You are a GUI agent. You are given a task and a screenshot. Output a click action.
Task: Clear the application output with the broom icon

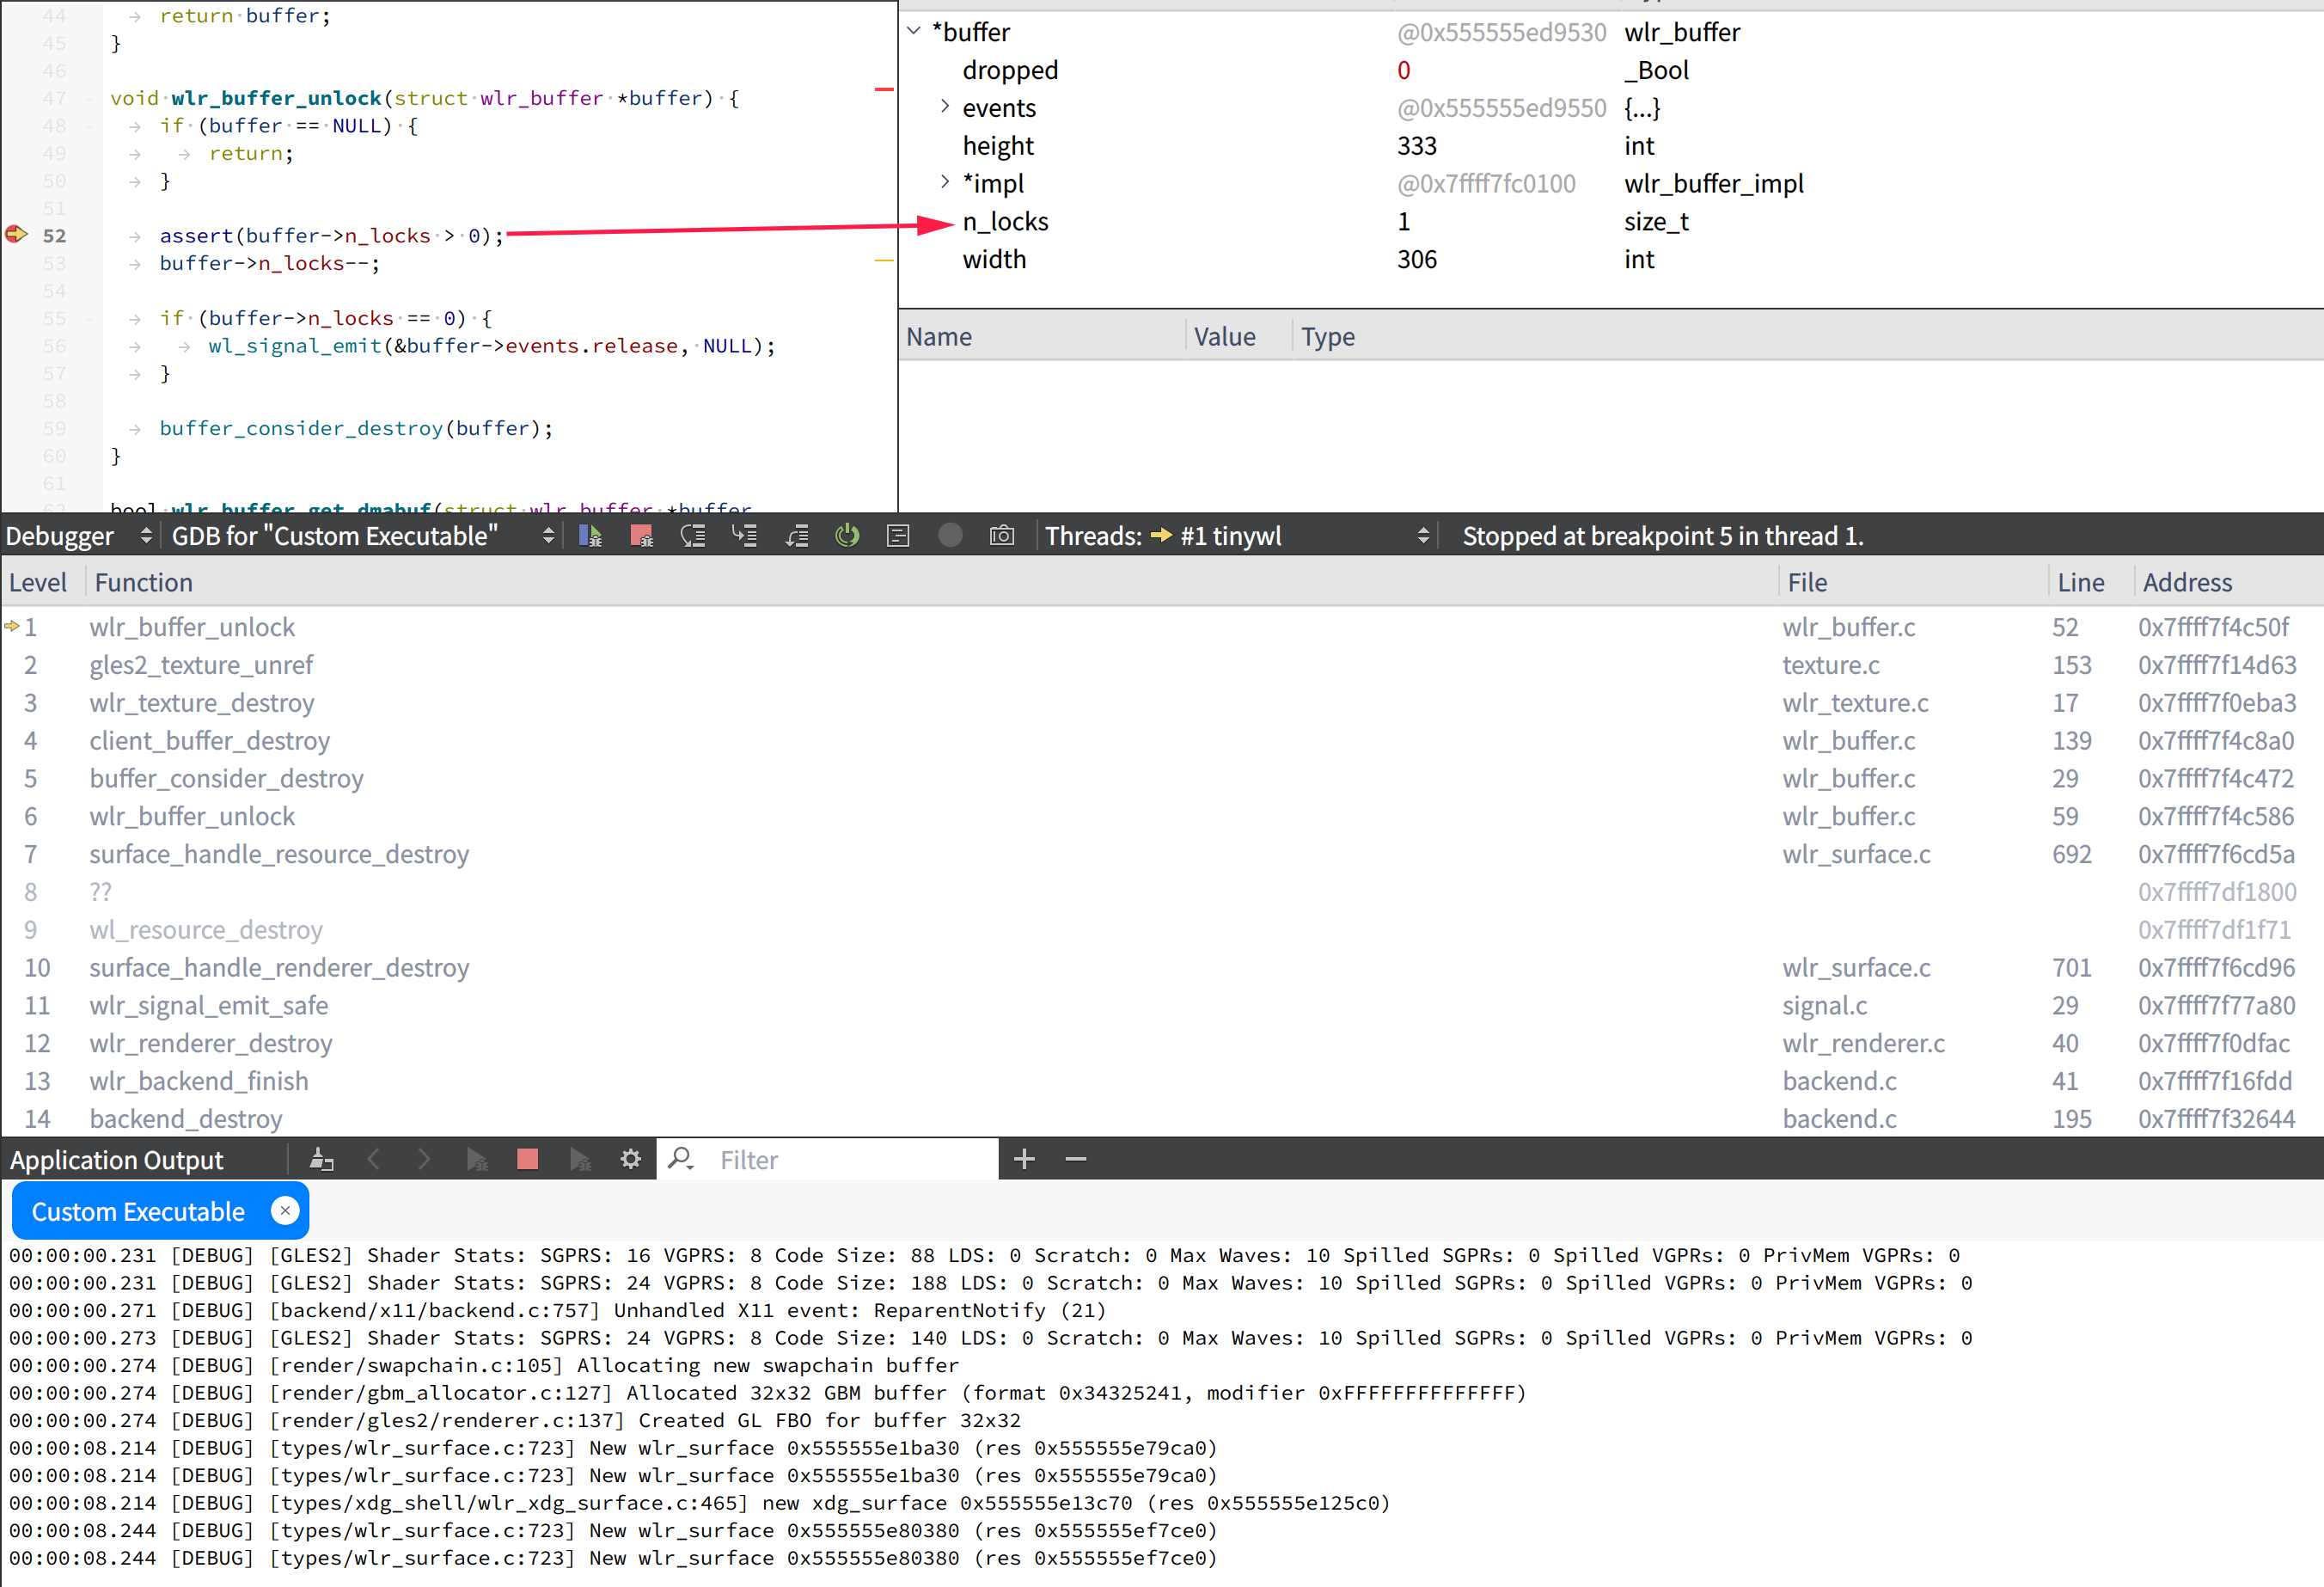pos(322,1159)
